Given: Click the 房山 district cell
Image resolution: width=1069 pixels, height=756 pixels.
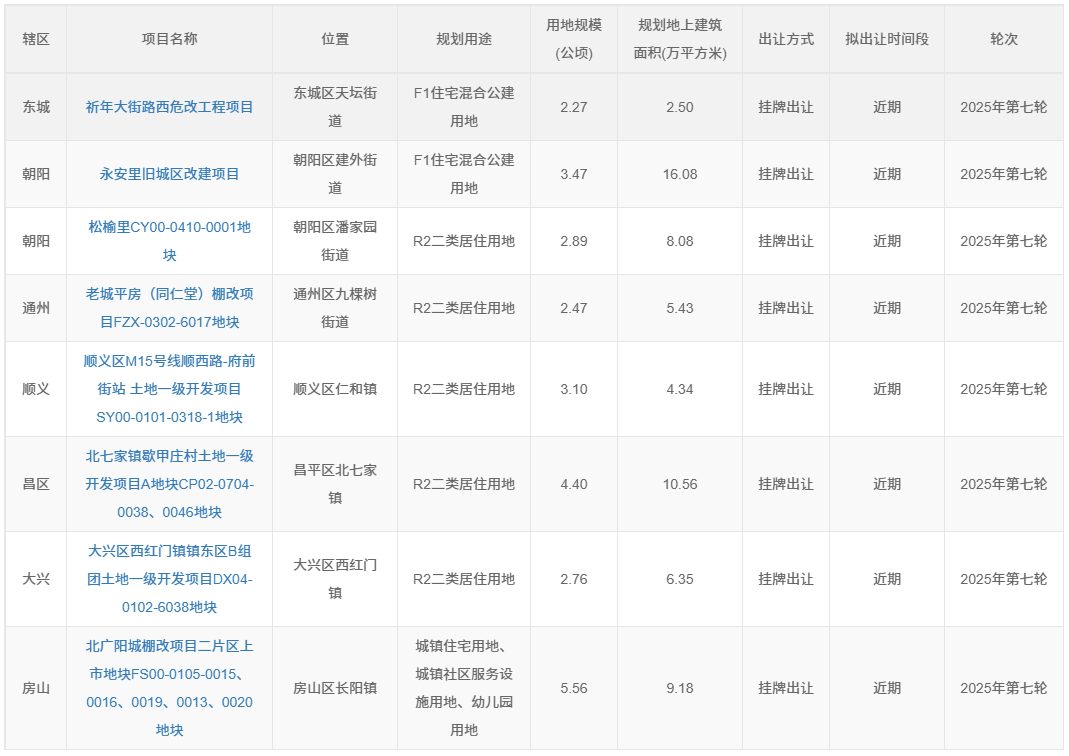Looking at the screenshot, I should pos(36,688).
